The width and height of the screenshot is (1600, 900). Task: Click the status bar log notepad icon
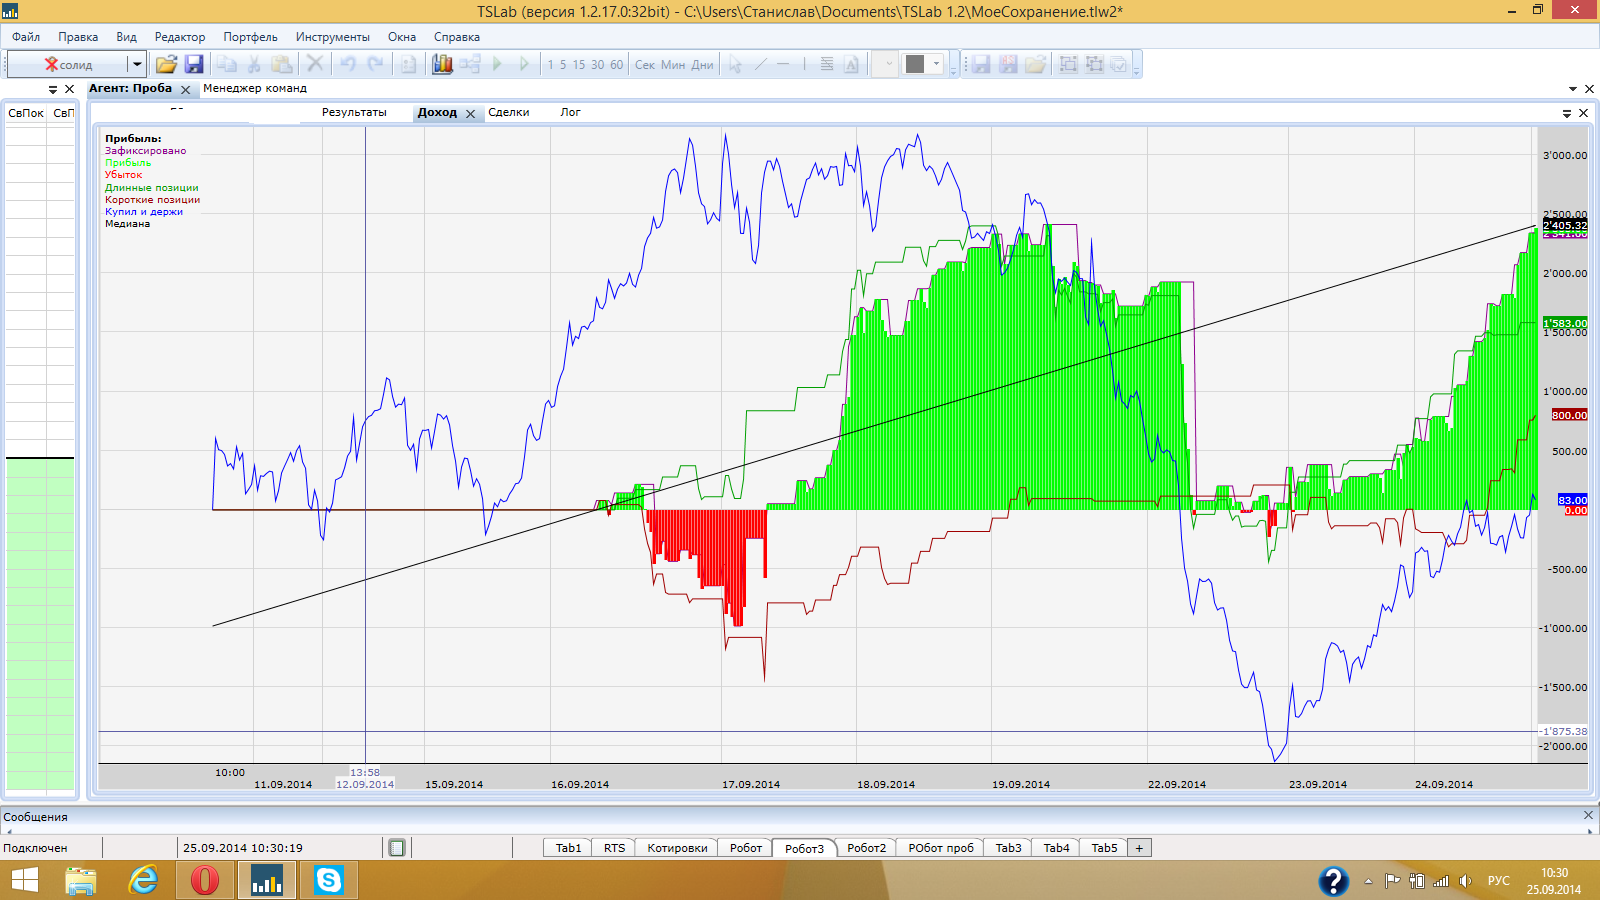397,848
